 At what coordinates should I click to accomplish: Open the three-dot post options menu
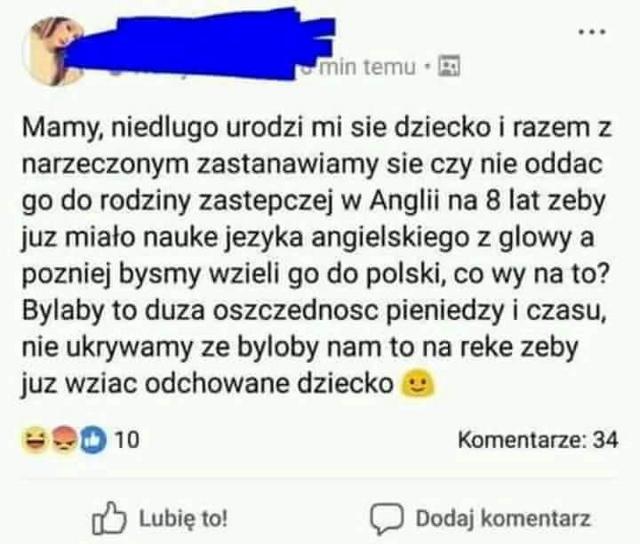592,32
